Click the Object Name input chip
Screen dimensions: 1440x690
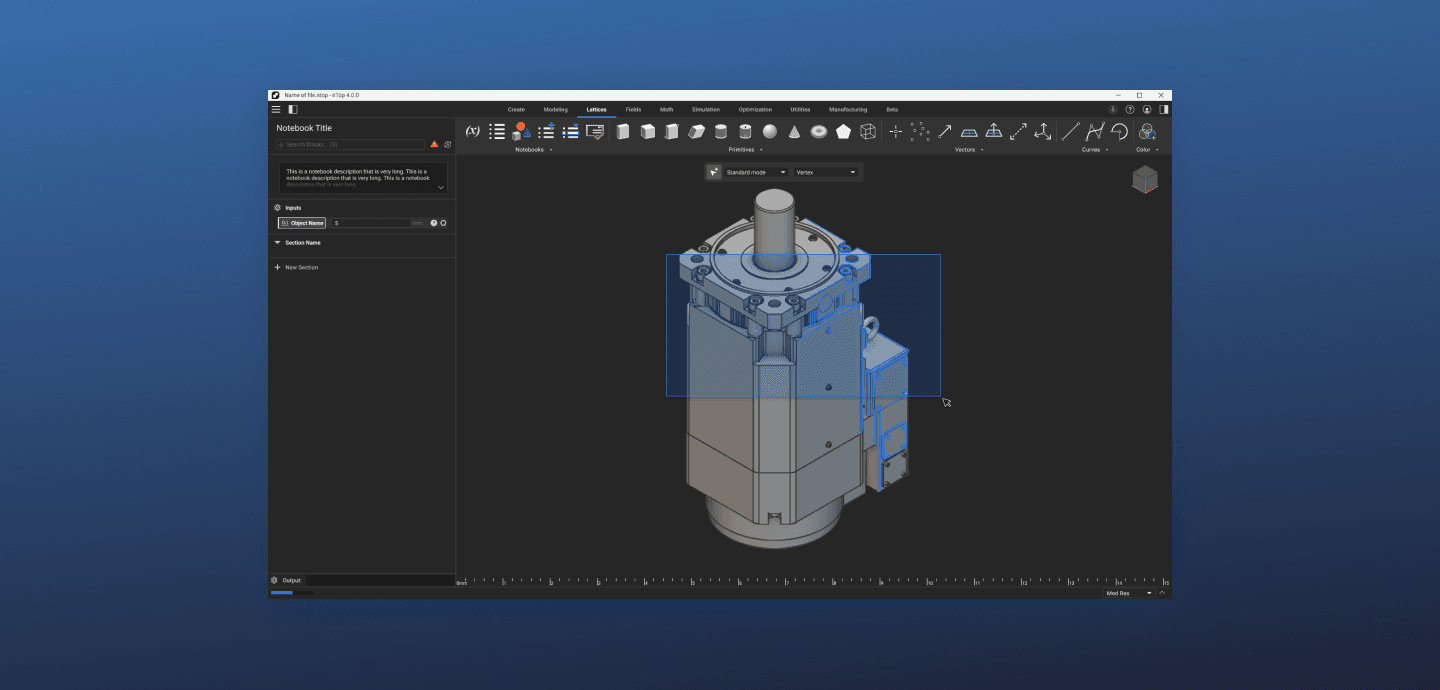point(302,223)
